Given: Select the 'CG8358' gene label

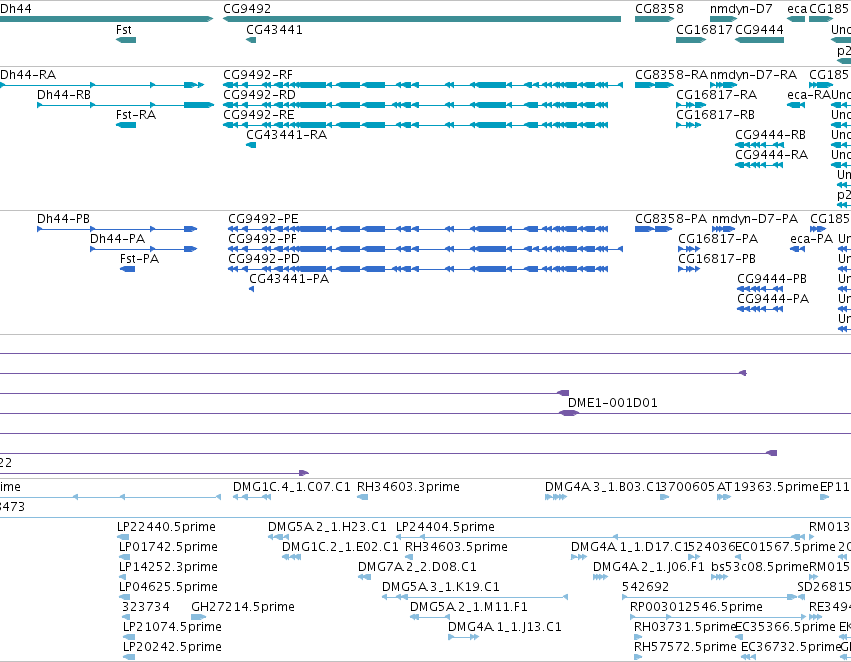Looking at the screenshot, I should pos(659,9).
